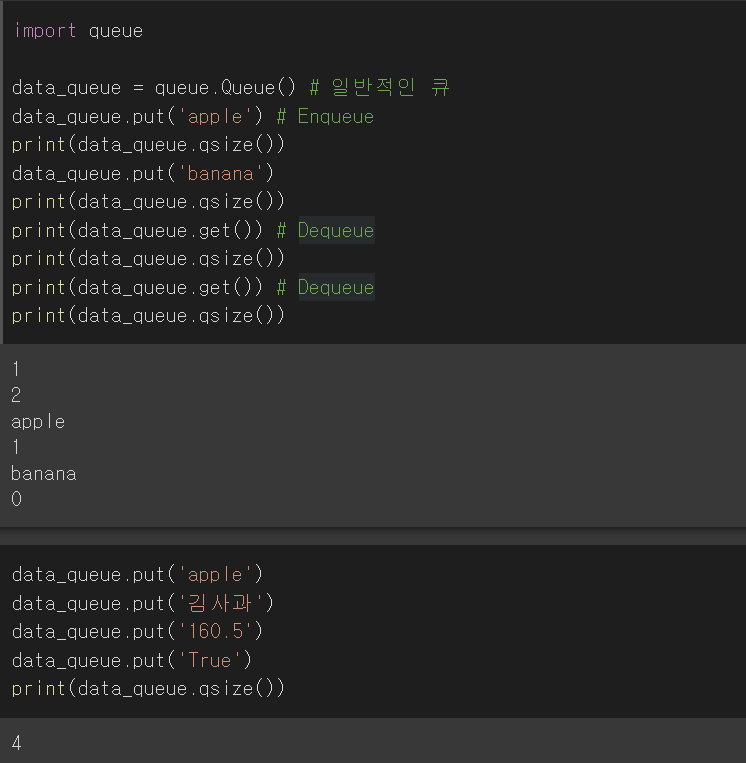Screen dimensions: 746x763
Task: Click the line data_queue.put('True')
Action: click(x=131, y=660)
